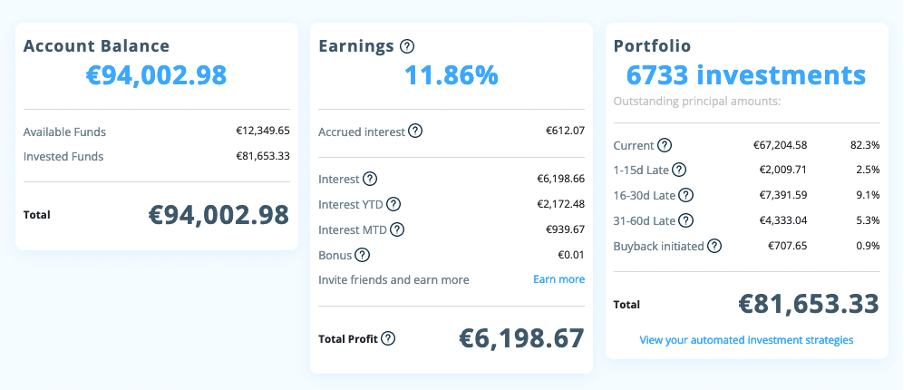Click the help icon beside Earnings heading
Screen dimensions: 904x390
click(x=407, y=46)
